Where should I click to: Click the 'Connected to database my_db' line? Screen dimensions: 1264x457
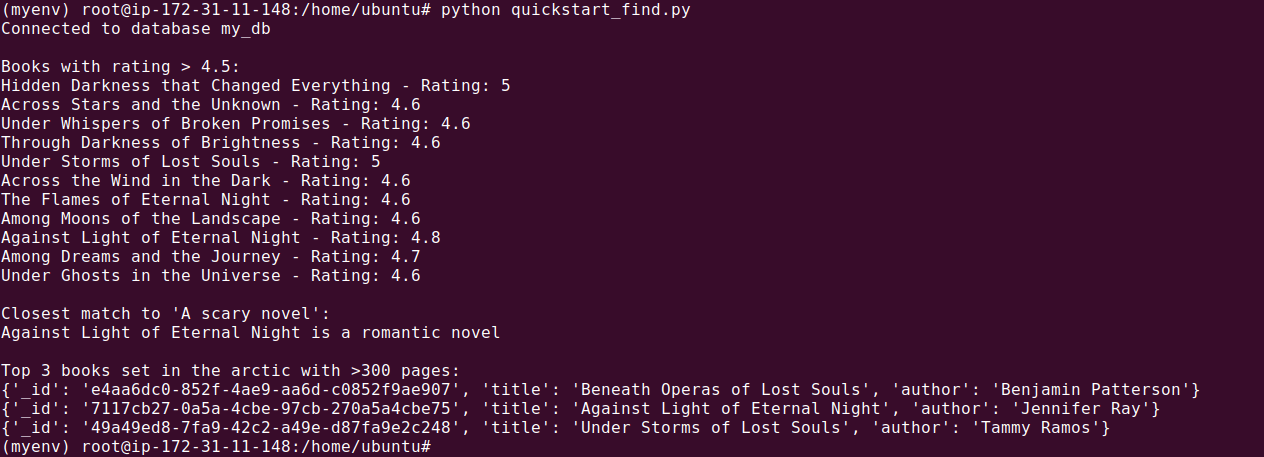click(x=136, y=29)
